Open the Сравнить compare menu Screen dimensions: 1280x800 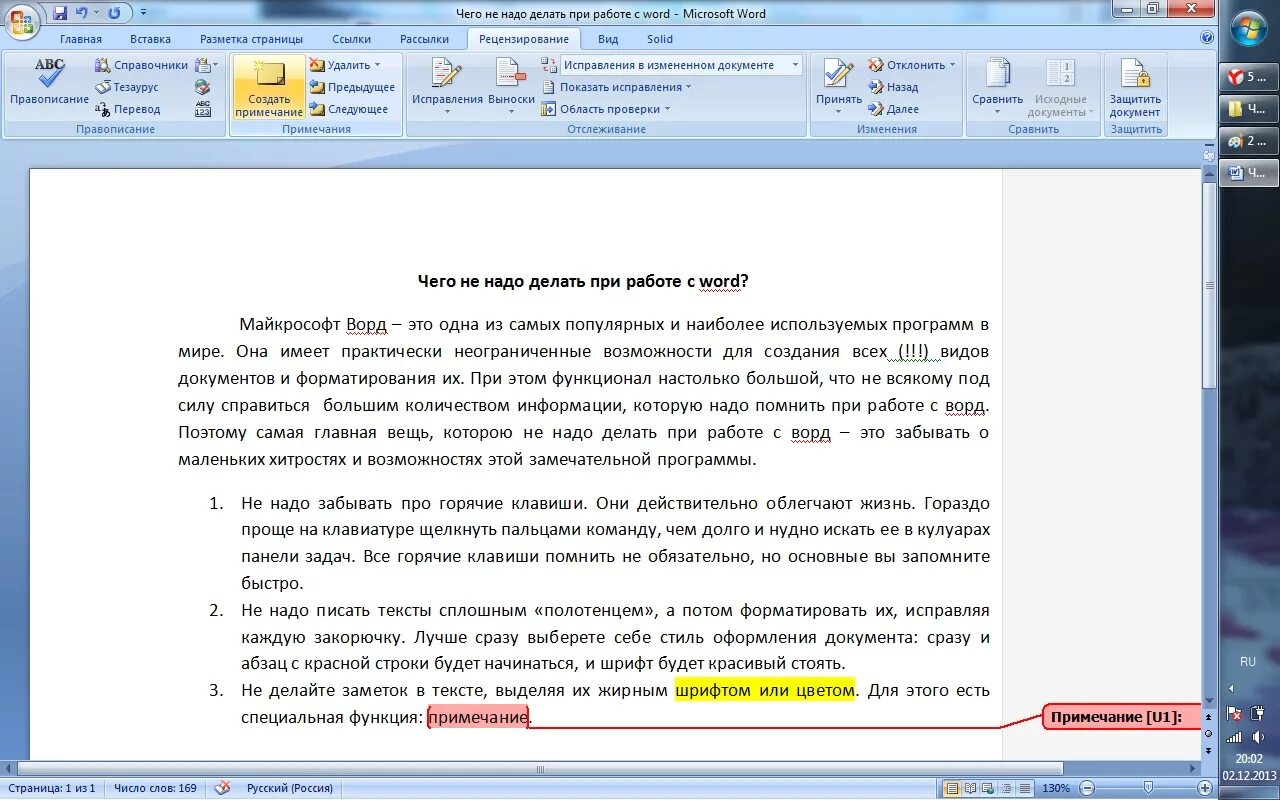[x=998, y=87]
